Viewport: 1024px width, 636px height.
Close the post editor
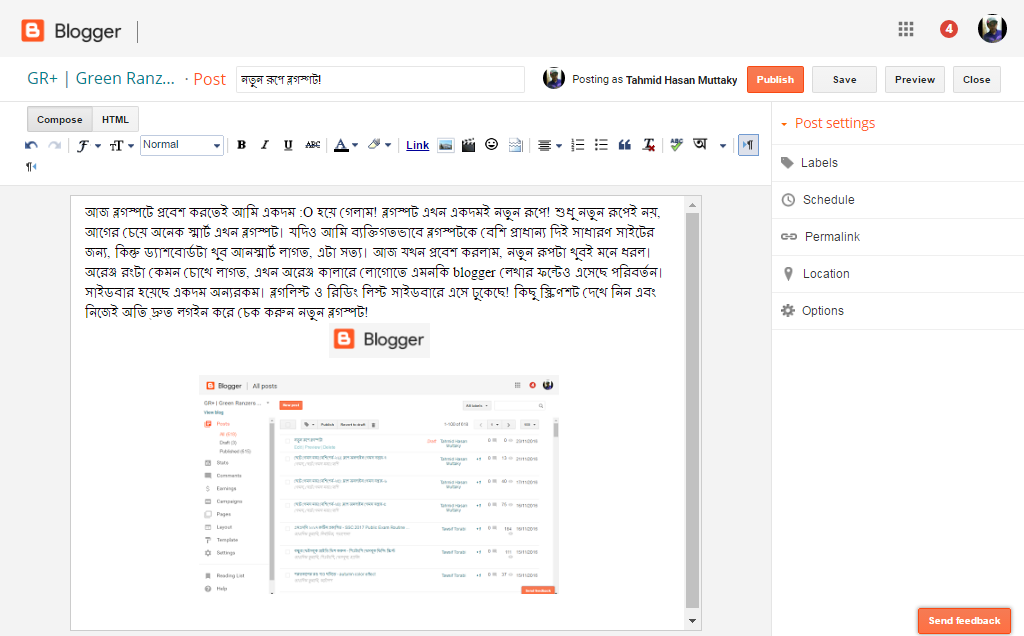(x=976, y=80)
